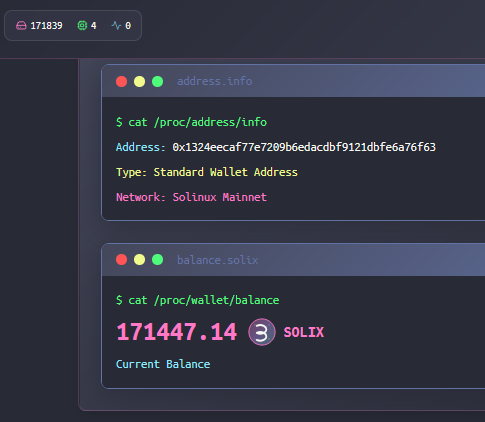Click the value 0 beside the pulse icon
Screen dimensions: 485x422
(x=128, y=26)
